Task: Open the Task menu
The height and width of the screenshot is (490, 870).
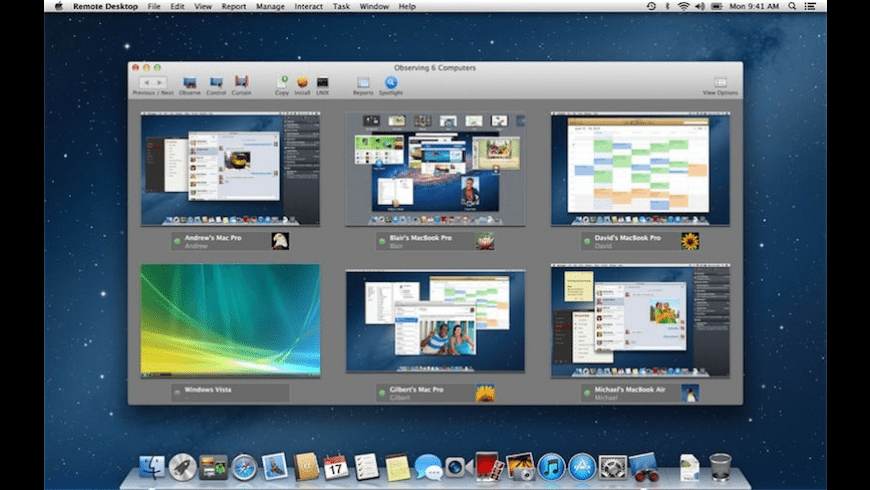Action: click(x=341, y=6)
